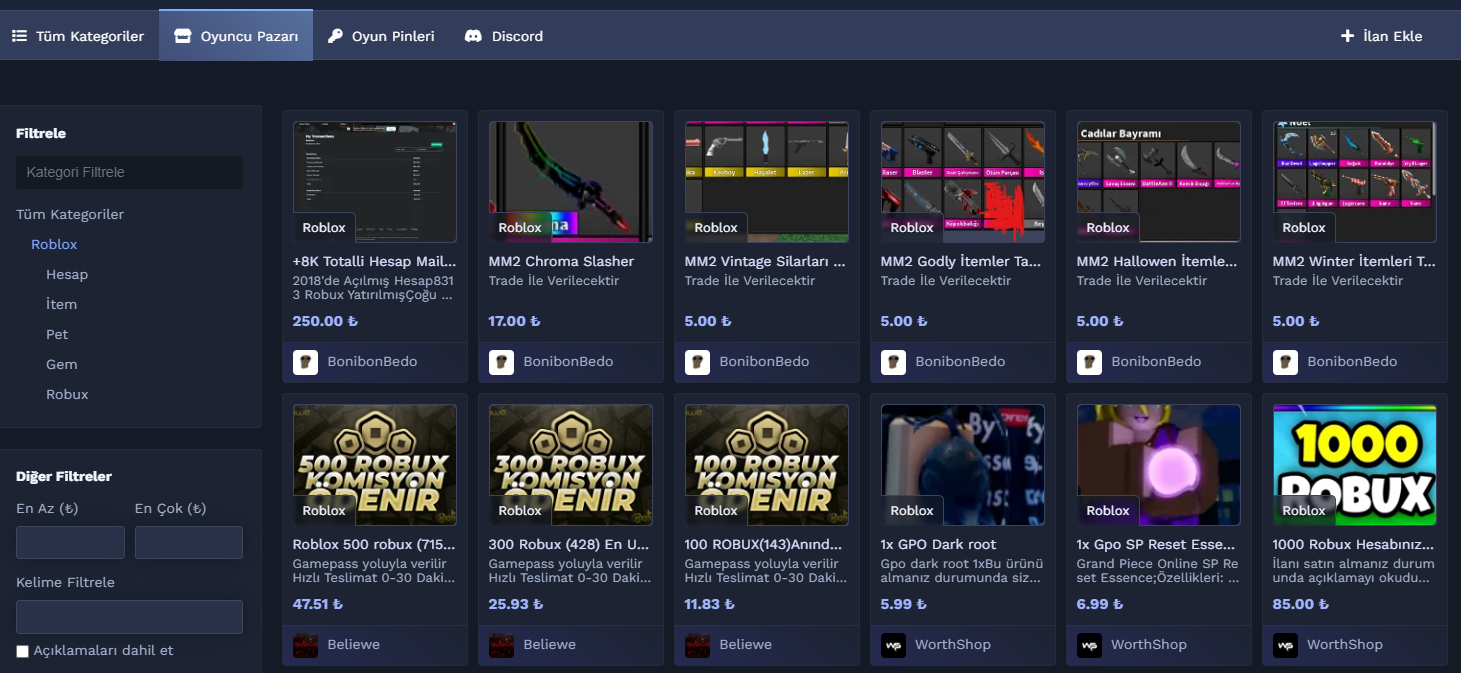This screenshot has width=1461, height=673.
Task: Click BonibonBedo avatar under MM2 Godly İtemler
Action: [x=893, y=362]
